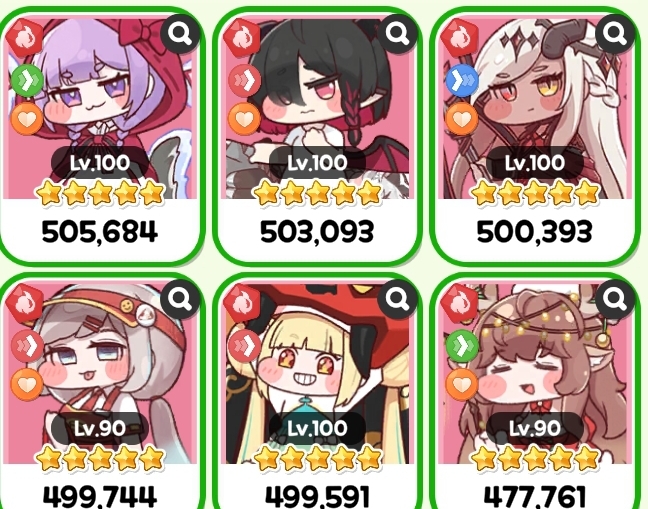Open magnifier on the 505,684 power card

[180, 33]
